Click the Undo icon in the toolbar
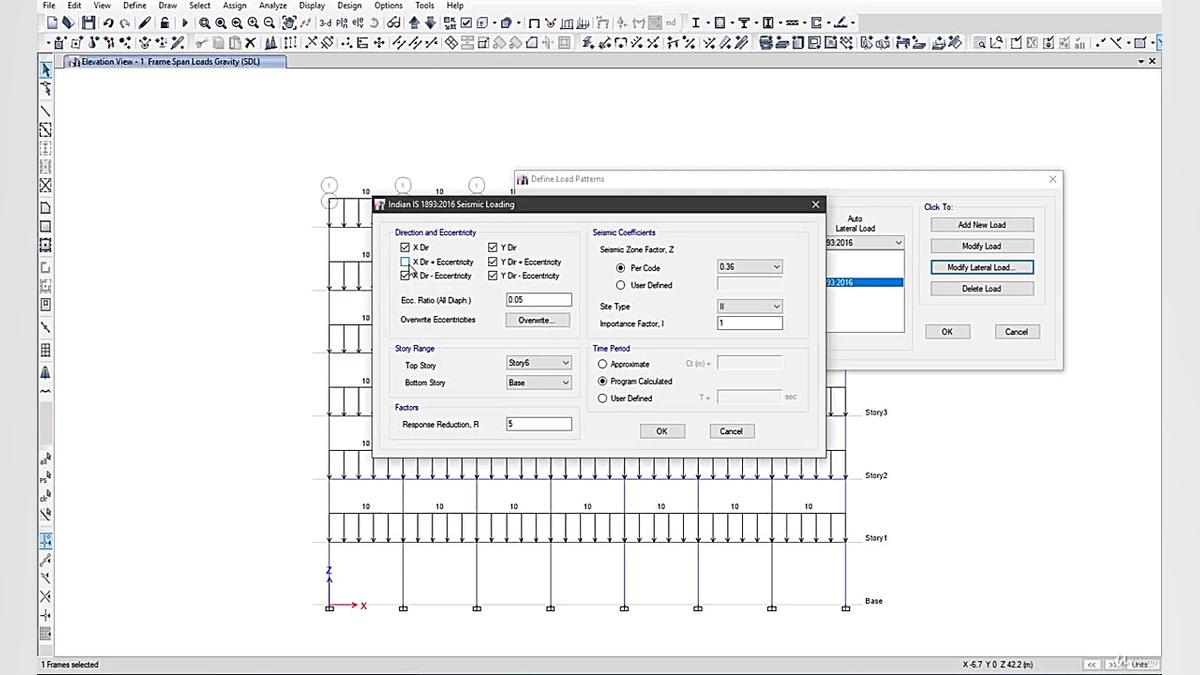This screenshot has height=675, width=1200. point(107,22)
